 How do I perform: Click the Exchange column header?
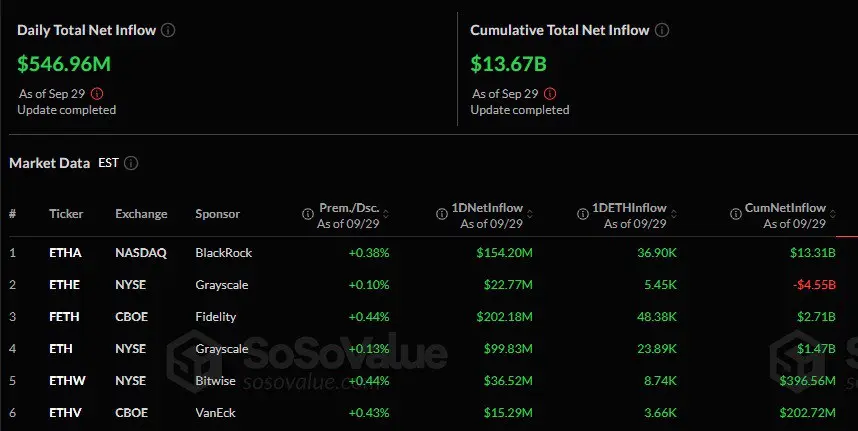[x=141, y=214]
